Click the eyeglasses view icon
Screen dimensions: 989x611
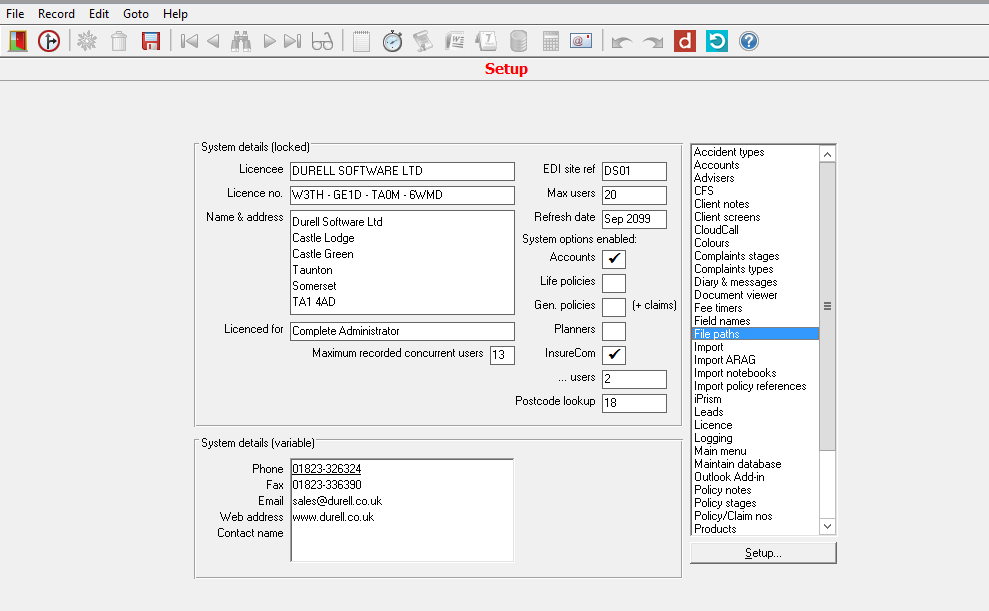[x=322, y=42]
